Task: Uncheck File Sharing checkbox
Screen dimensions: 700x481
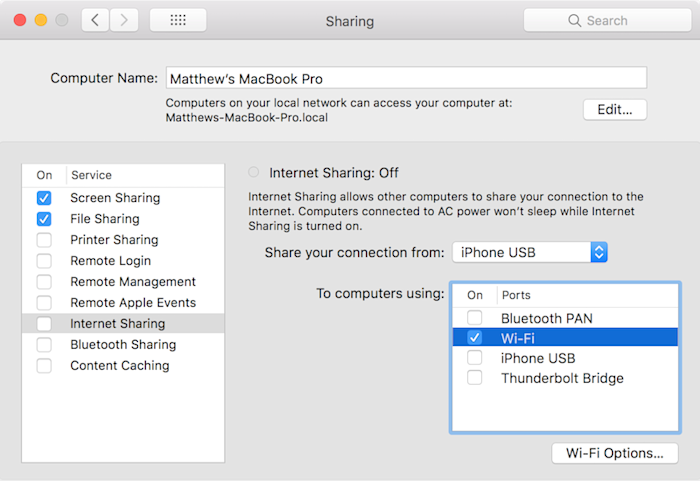Action: pos(44,219)
